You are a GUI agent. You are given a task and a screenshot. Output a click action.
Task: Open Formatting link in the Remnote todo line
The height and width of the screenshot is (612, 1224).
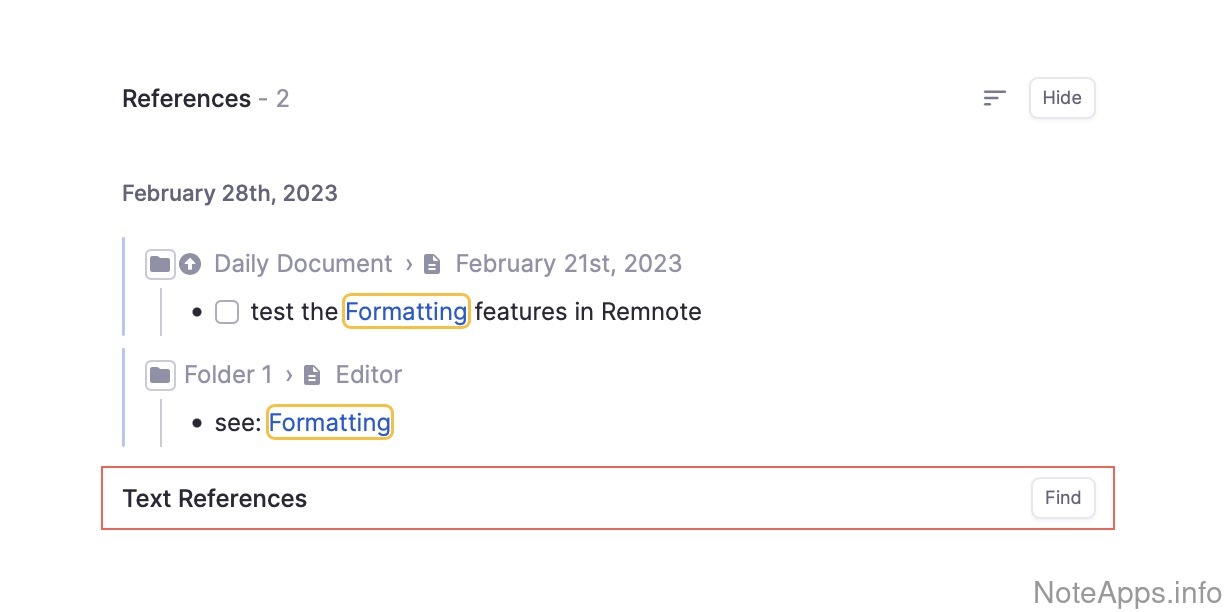pyautogui.click(x=406, y=312)
